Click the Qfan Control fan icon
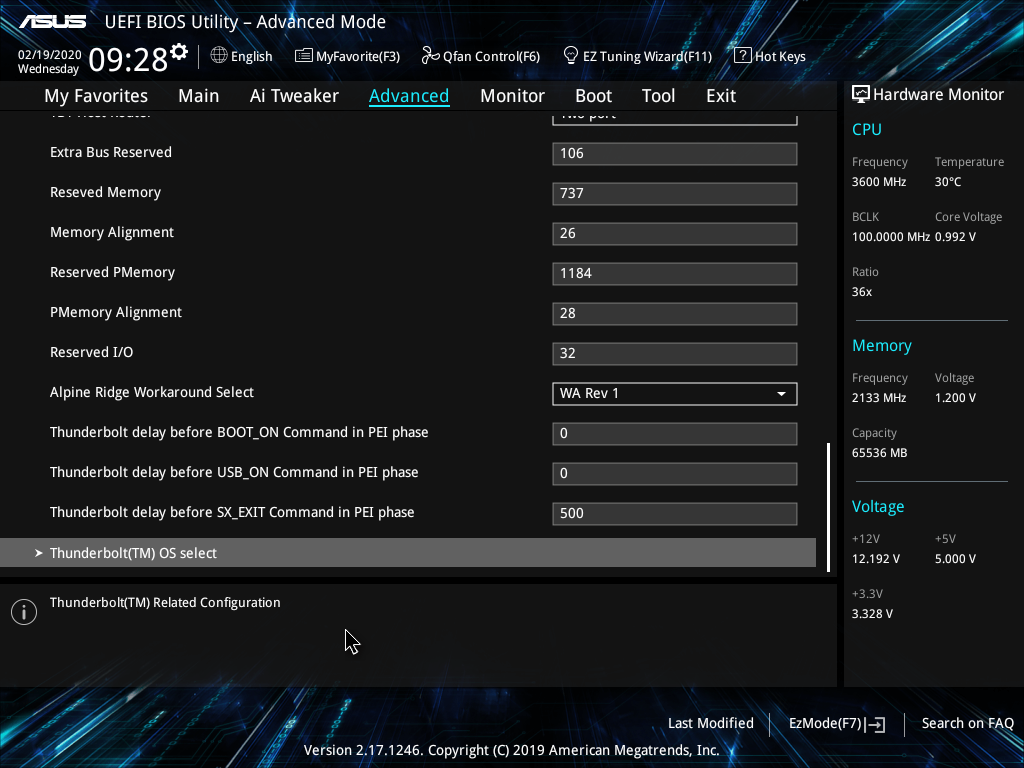 point(430,56)
